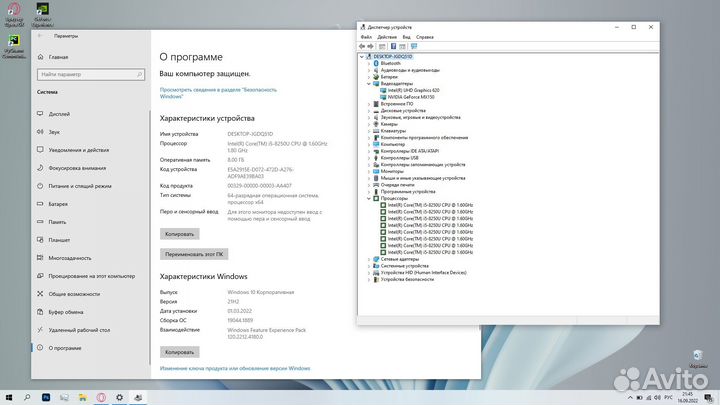Click the taskbar search magnifier
This screenshot has width=720, height=405.
click(x=27, y=397)
